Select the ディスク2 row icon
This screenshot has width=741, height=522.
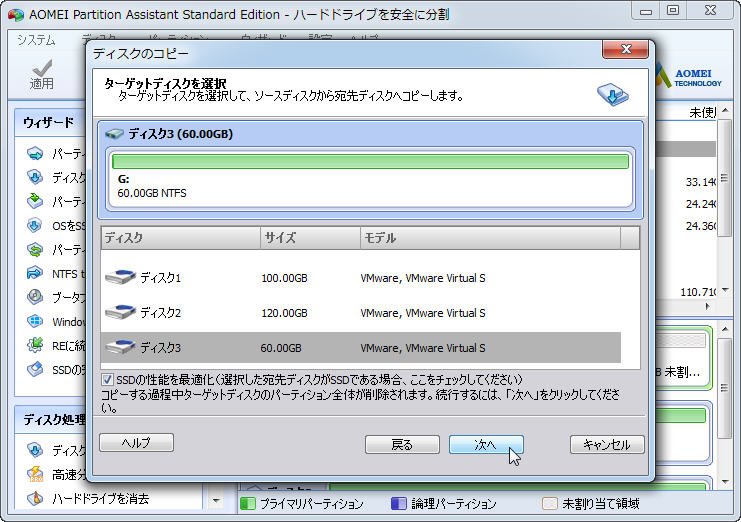pyautogui.click(x=121, y=312)
